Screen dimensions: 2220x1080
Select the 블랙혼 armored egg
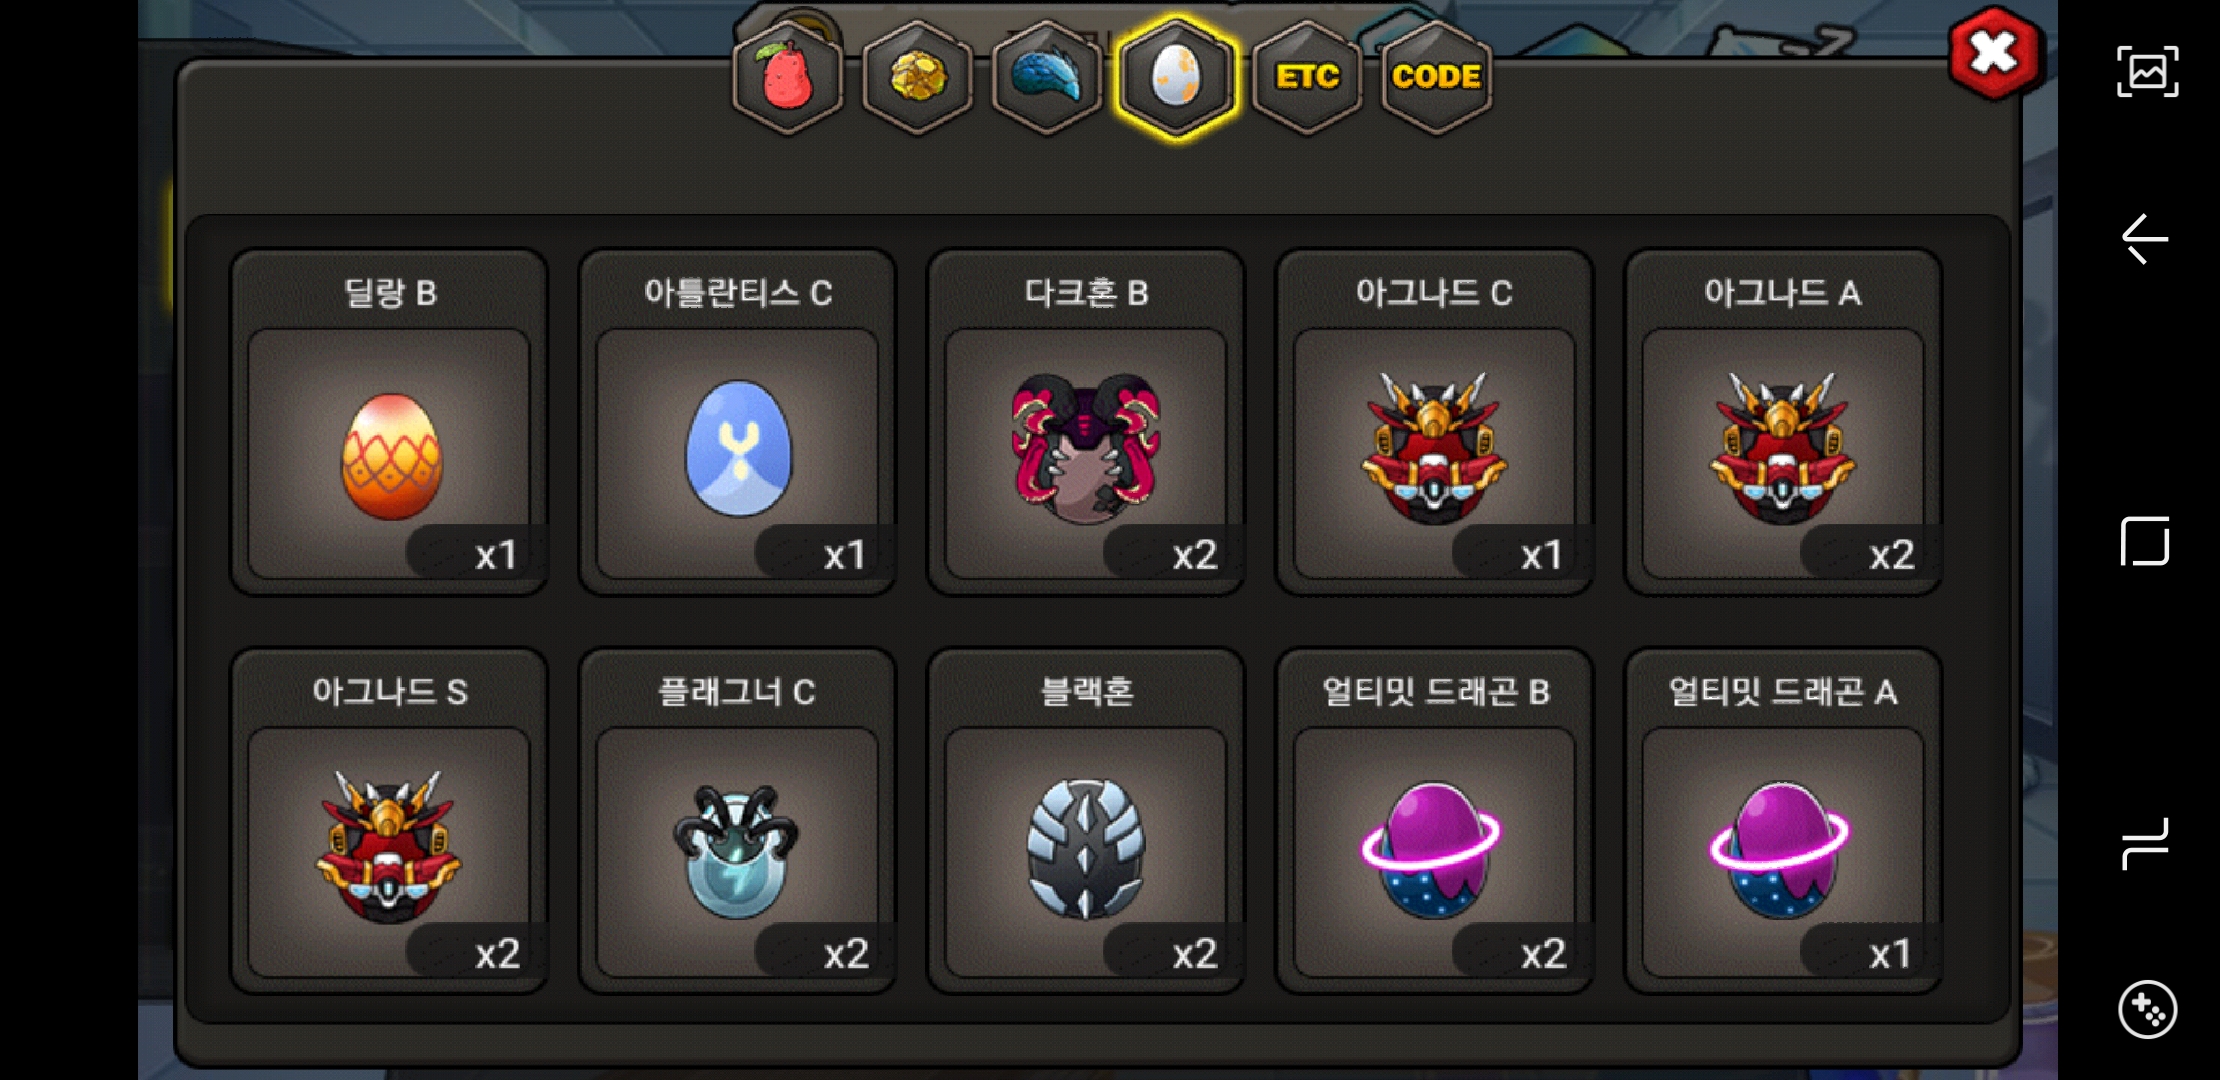coord(1086,822)
